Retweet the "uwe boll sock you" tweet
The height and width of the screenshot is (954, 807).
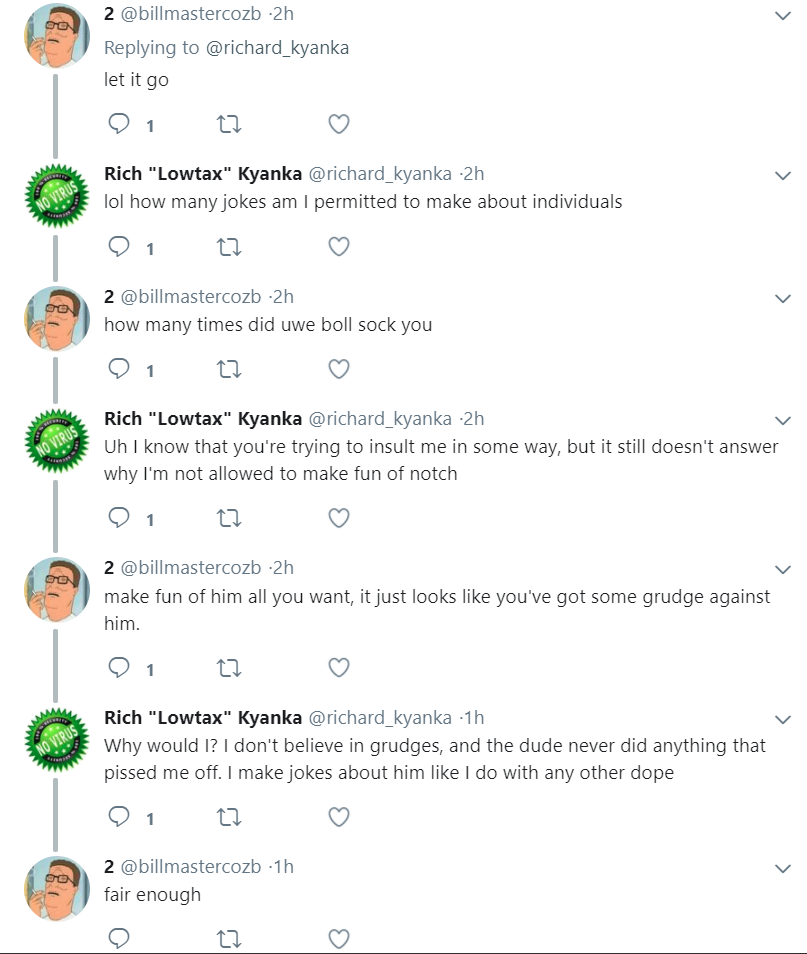[x=229, y=369]
